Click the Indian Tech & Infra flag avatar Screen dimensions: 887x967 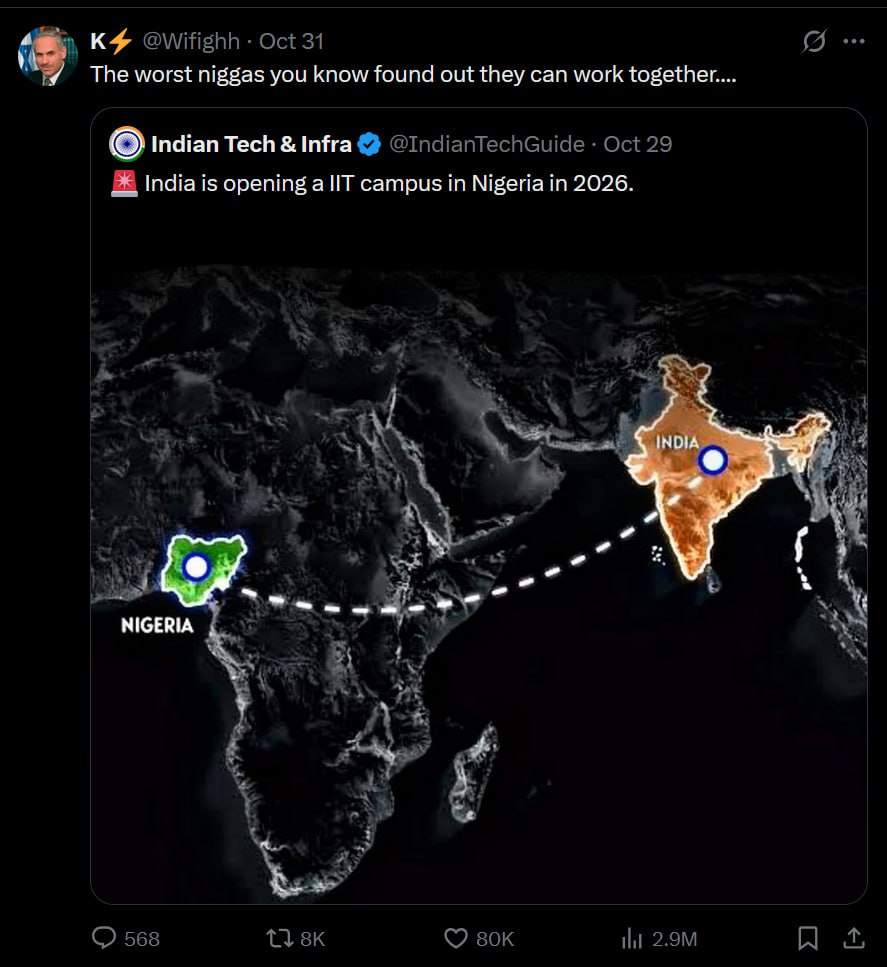point(127,144)
